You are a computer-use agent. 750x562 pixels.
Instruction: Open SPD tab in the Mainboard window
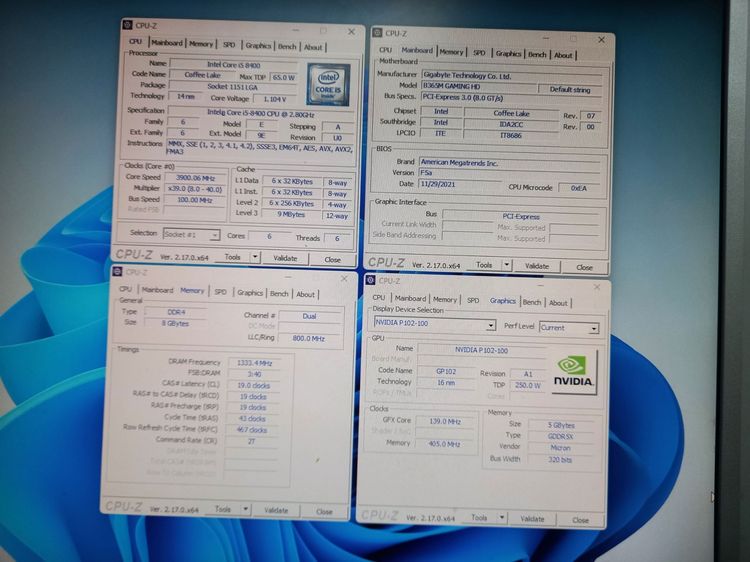coord(479,53)
